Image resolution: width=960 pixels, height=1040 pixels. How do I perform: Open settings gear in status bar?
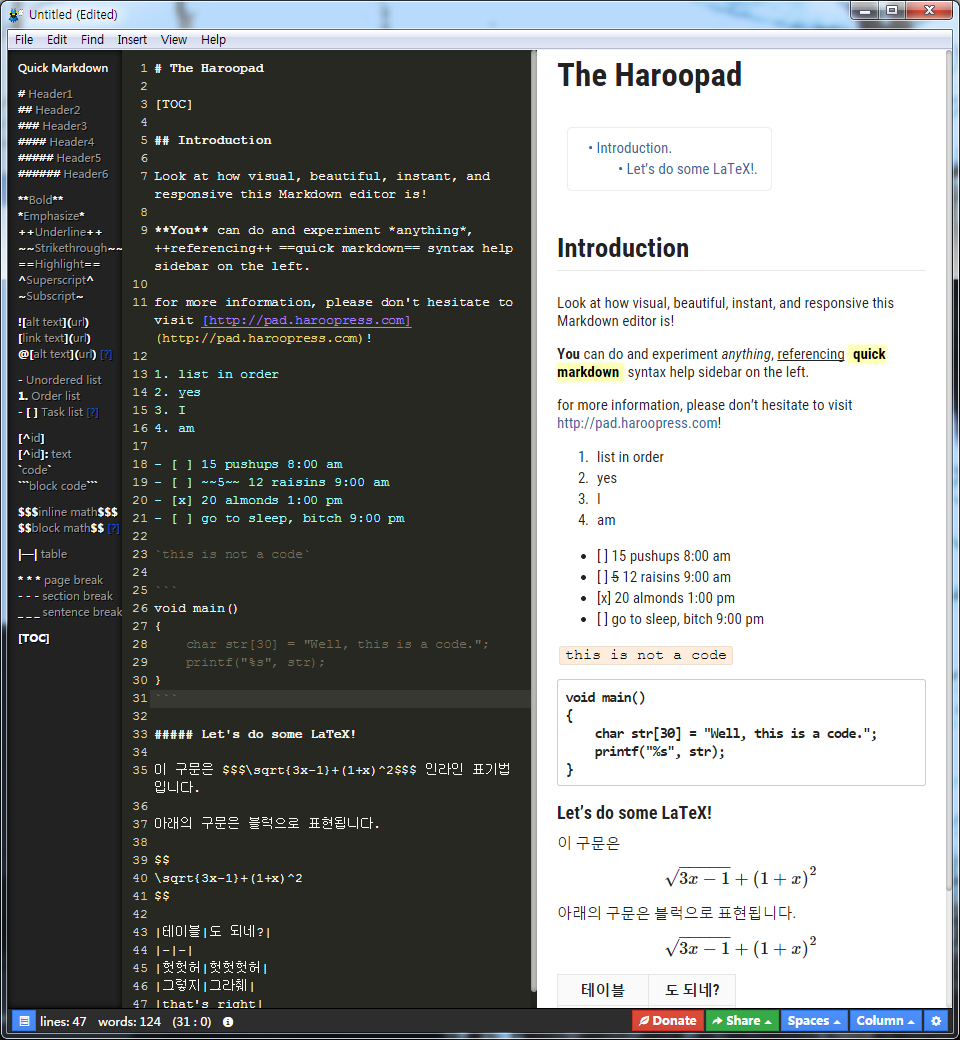click(x=936, y=1021)
